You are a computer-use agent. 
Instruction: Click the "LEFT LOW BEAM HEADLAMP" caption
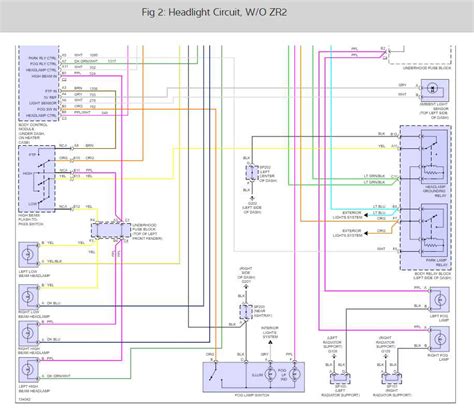tap(34, 274)
